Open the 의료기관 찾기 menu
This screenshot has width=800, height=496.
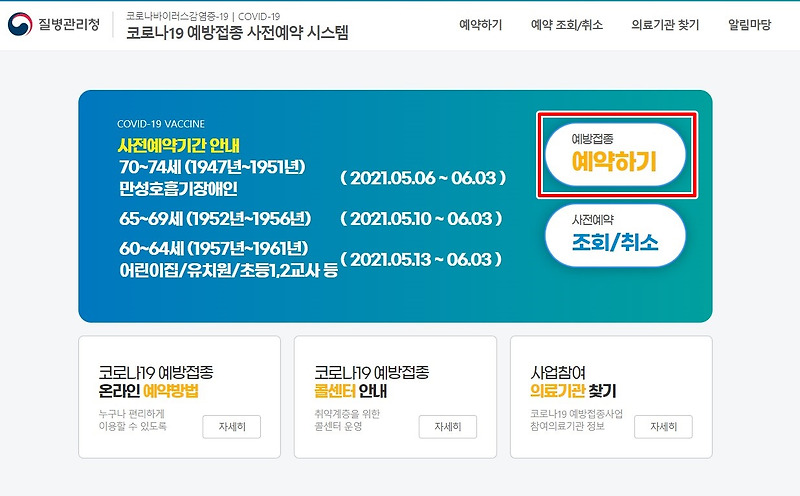point(665,24)
